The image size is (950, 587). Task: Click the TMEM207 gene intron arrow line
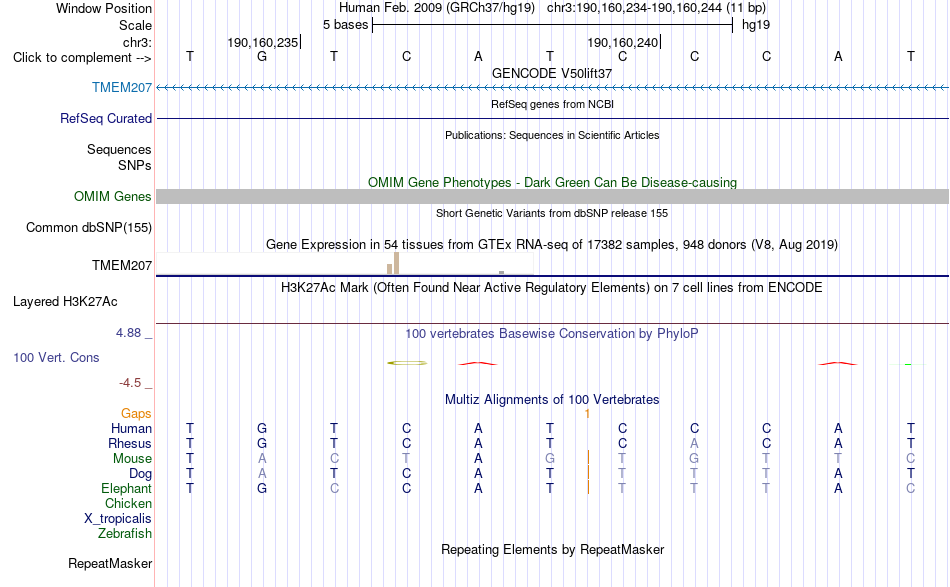tap(552, 88)
